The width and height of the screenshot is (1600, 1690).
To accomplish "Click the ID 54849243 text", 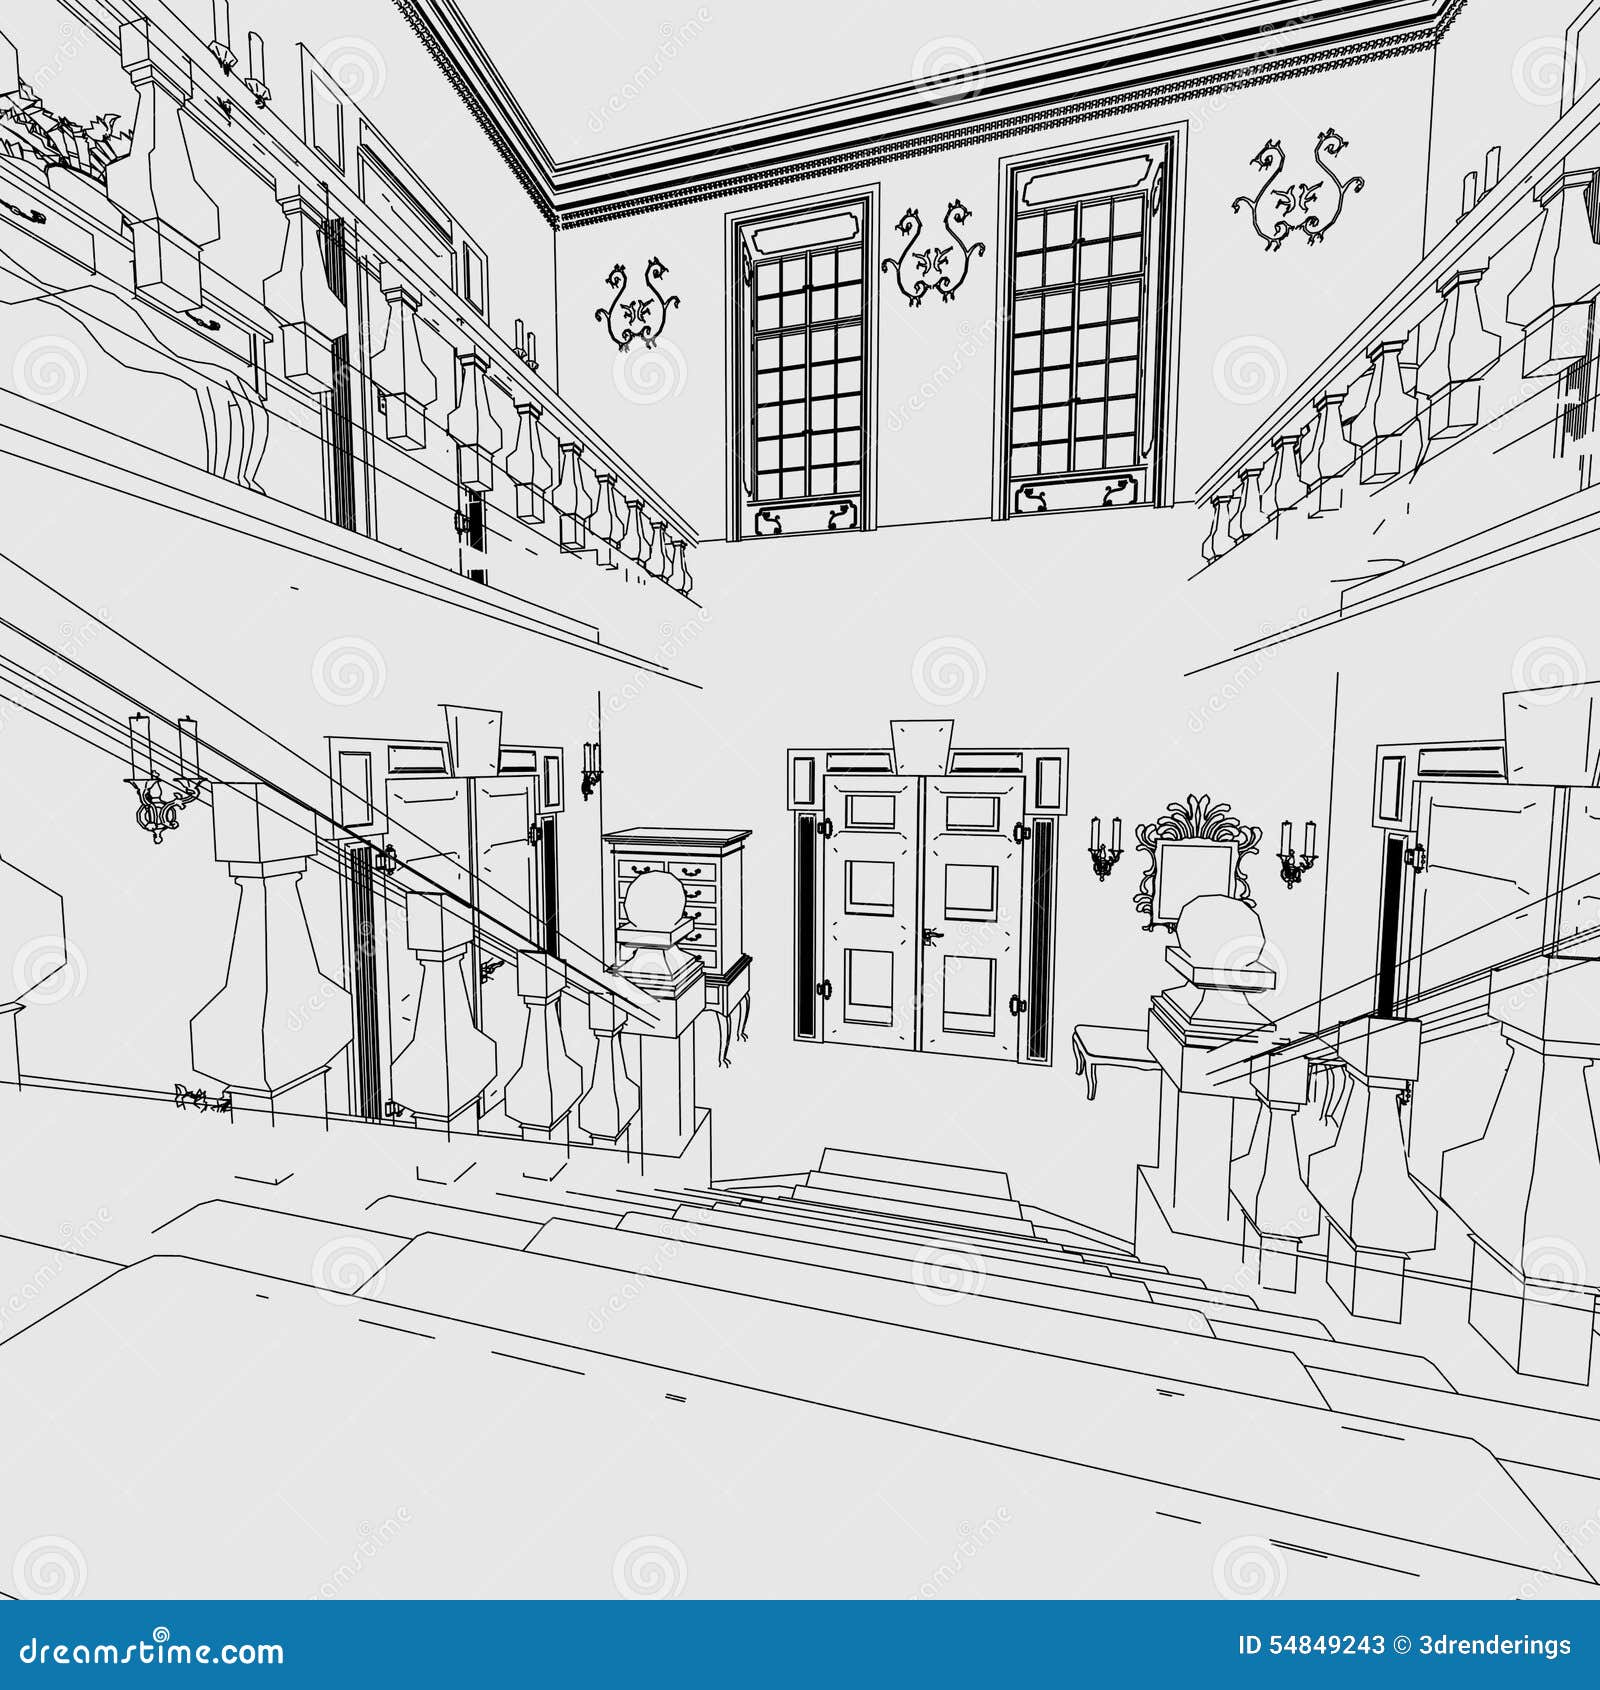I will [x=1312, y=1645].
